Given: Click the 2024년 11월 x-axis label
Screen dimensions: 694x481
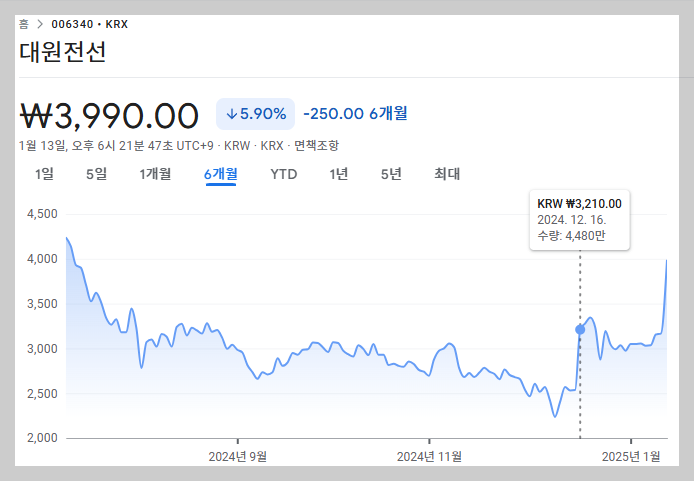Looking at the screenshot, I should [429, 457].
